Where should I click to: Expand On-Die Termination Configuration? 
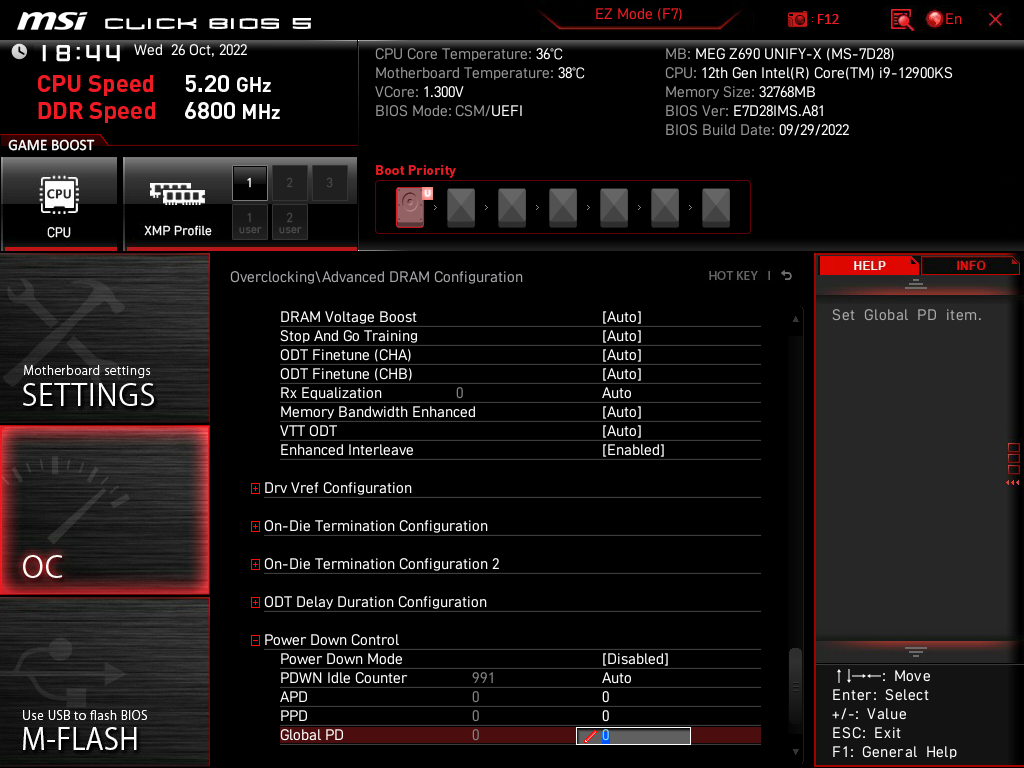[x=255, y=526]
